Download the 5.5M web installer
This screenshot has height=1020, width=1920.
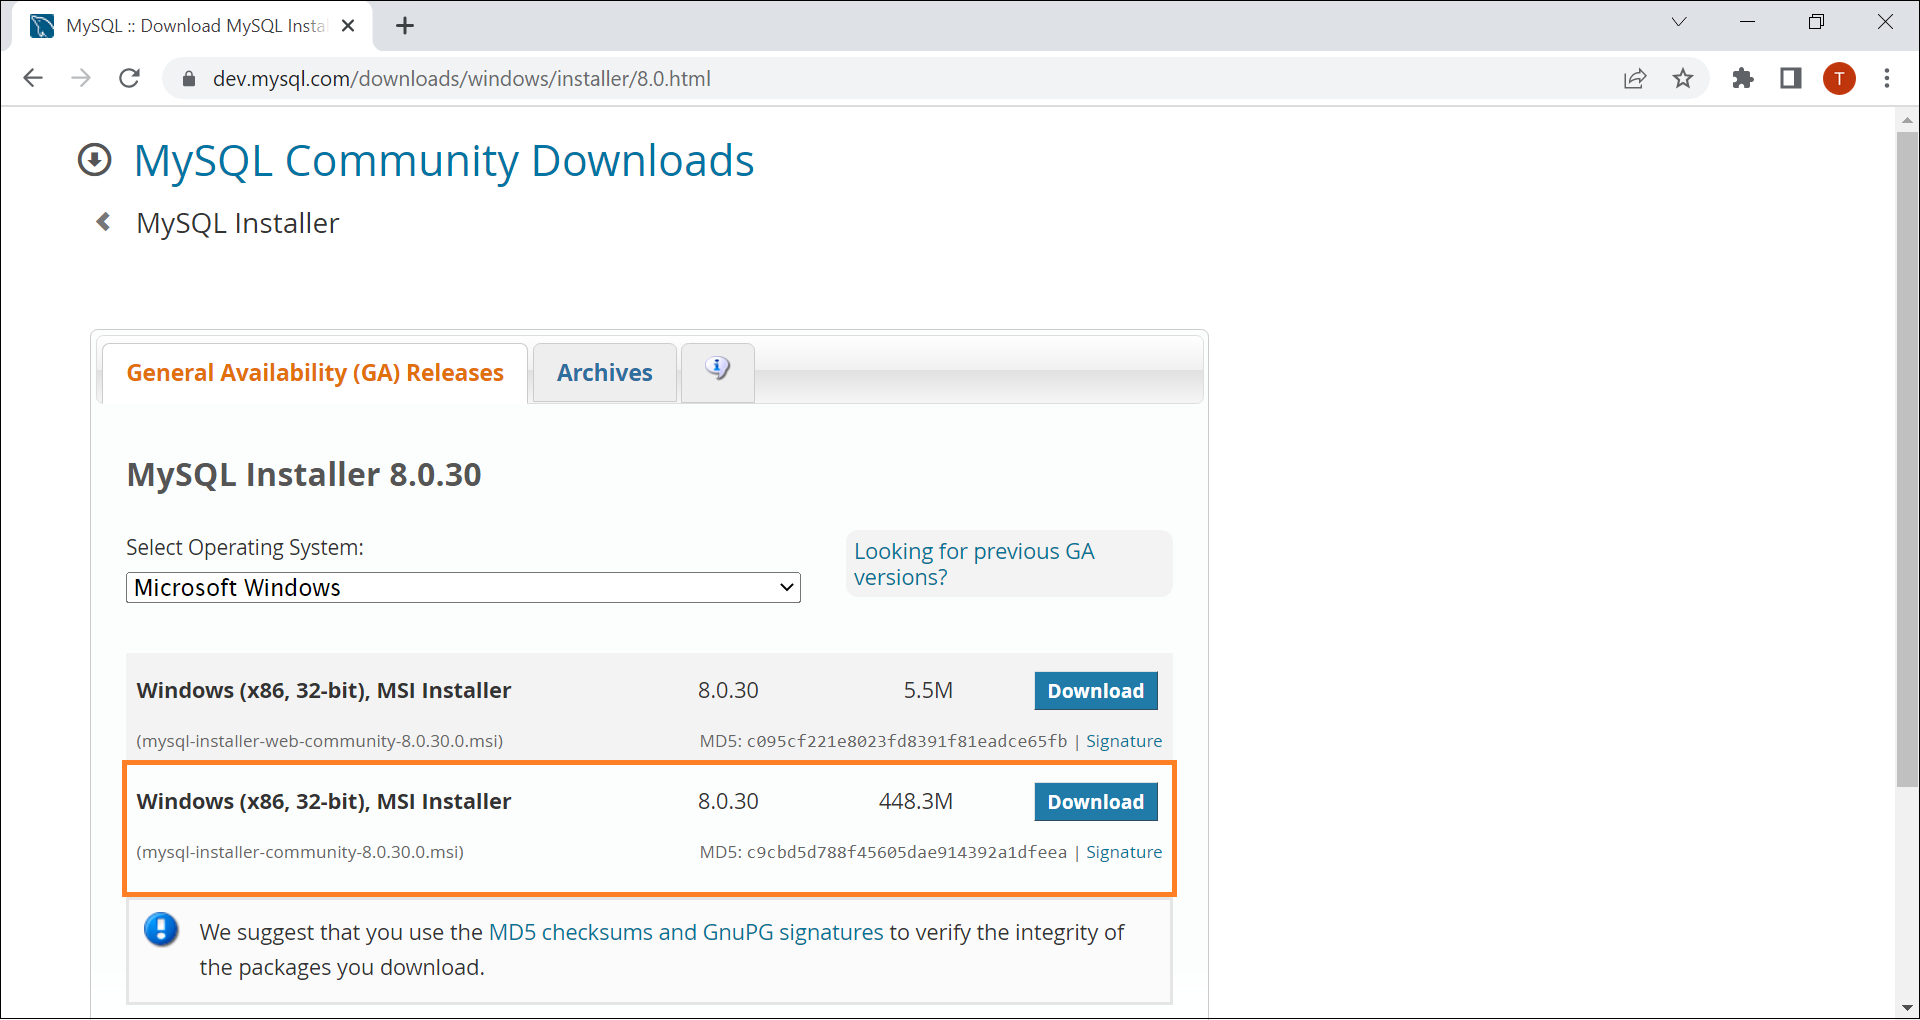point(1096,691)
